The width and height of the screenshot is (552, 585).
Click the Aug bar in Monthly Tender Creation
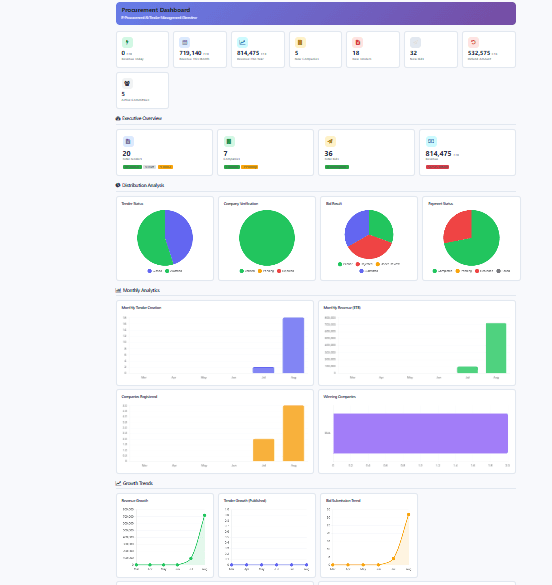(293, 345)
